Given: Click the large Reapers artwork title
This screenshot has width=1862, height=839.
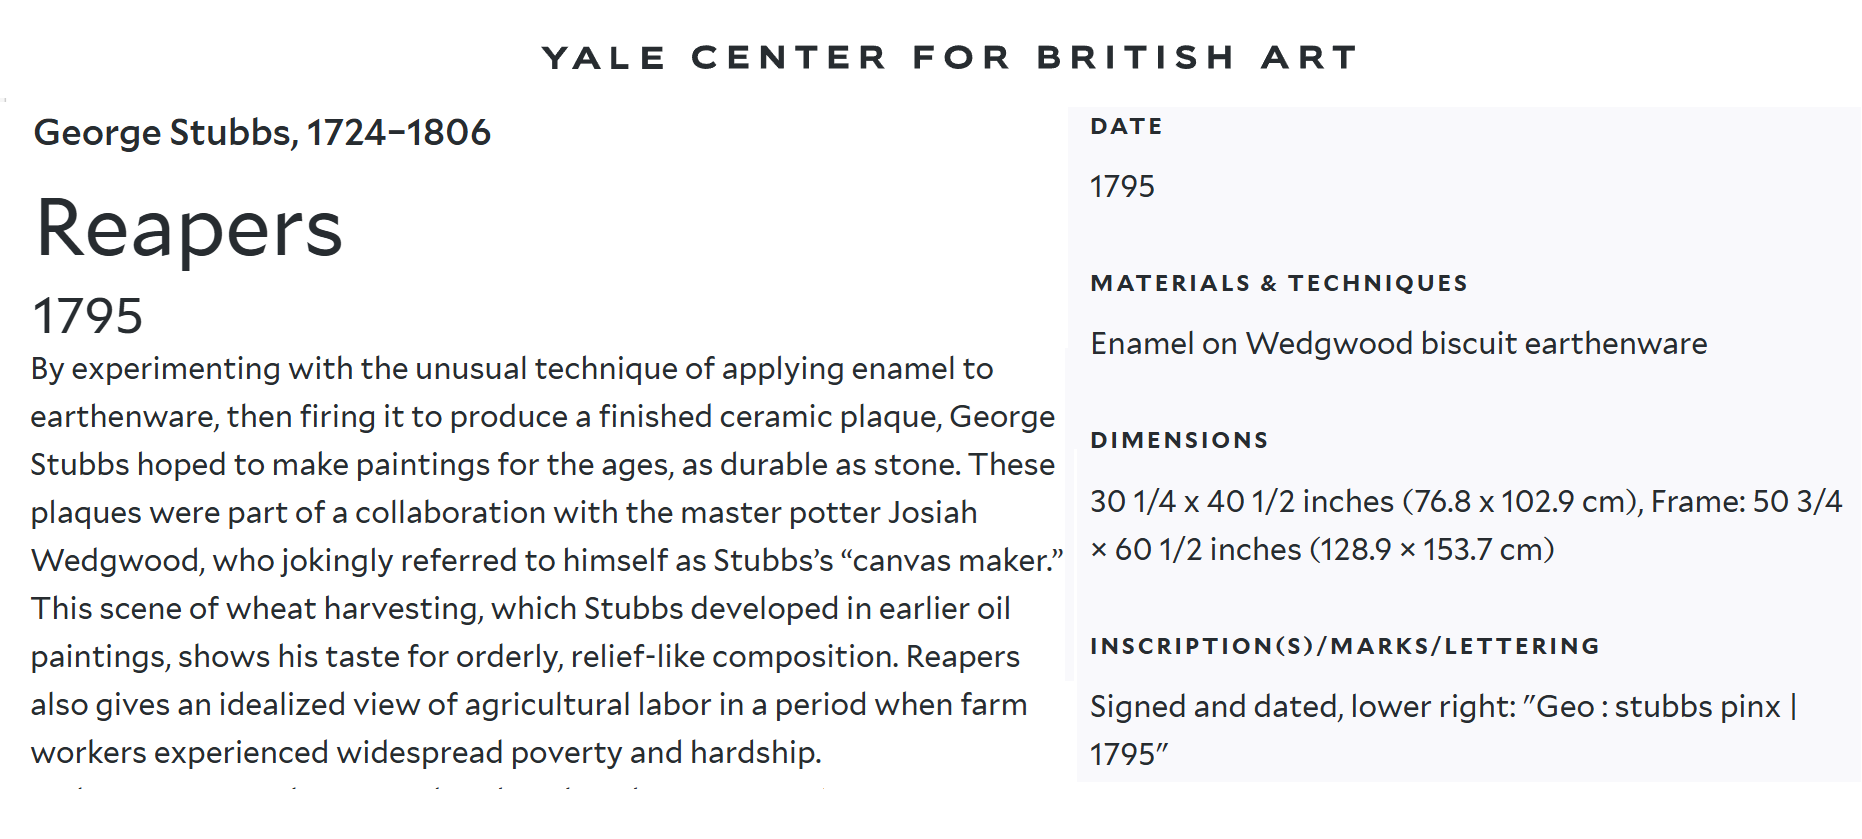Looking at the screenshot, I should click(x=189, y=229).
